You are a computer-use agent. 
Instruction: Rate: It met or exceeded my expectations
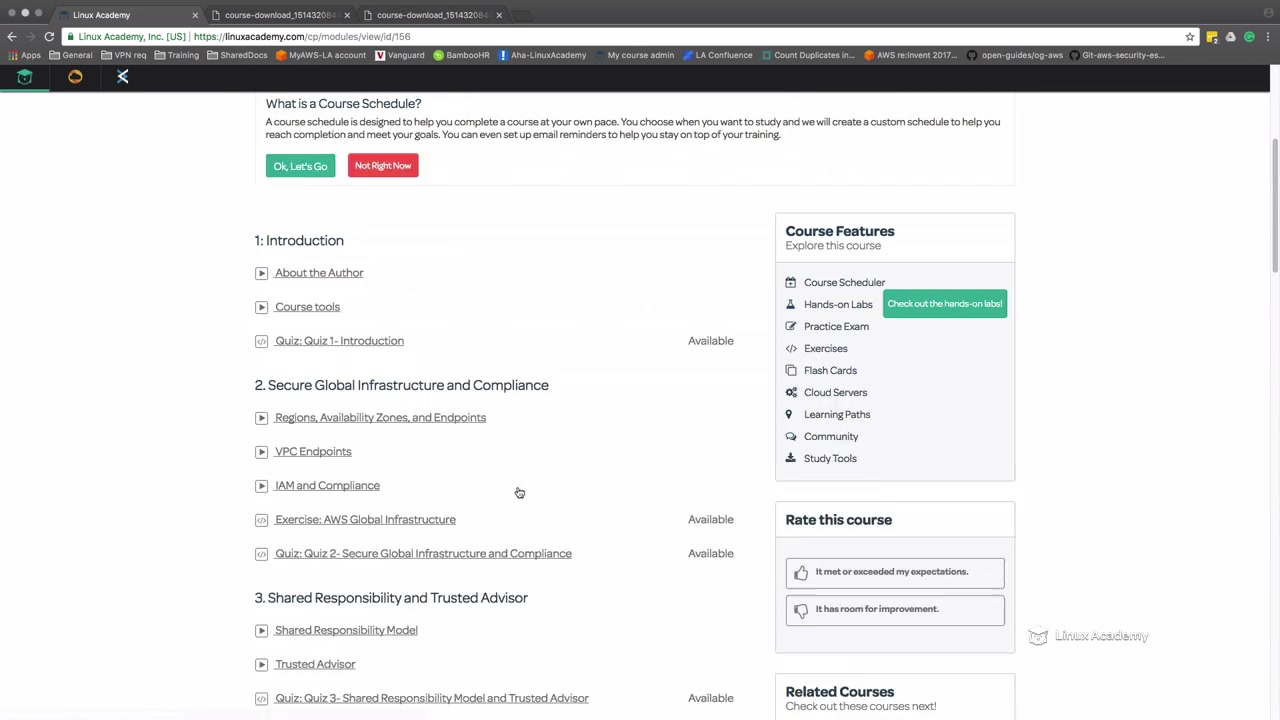click(x=895, y=573)
